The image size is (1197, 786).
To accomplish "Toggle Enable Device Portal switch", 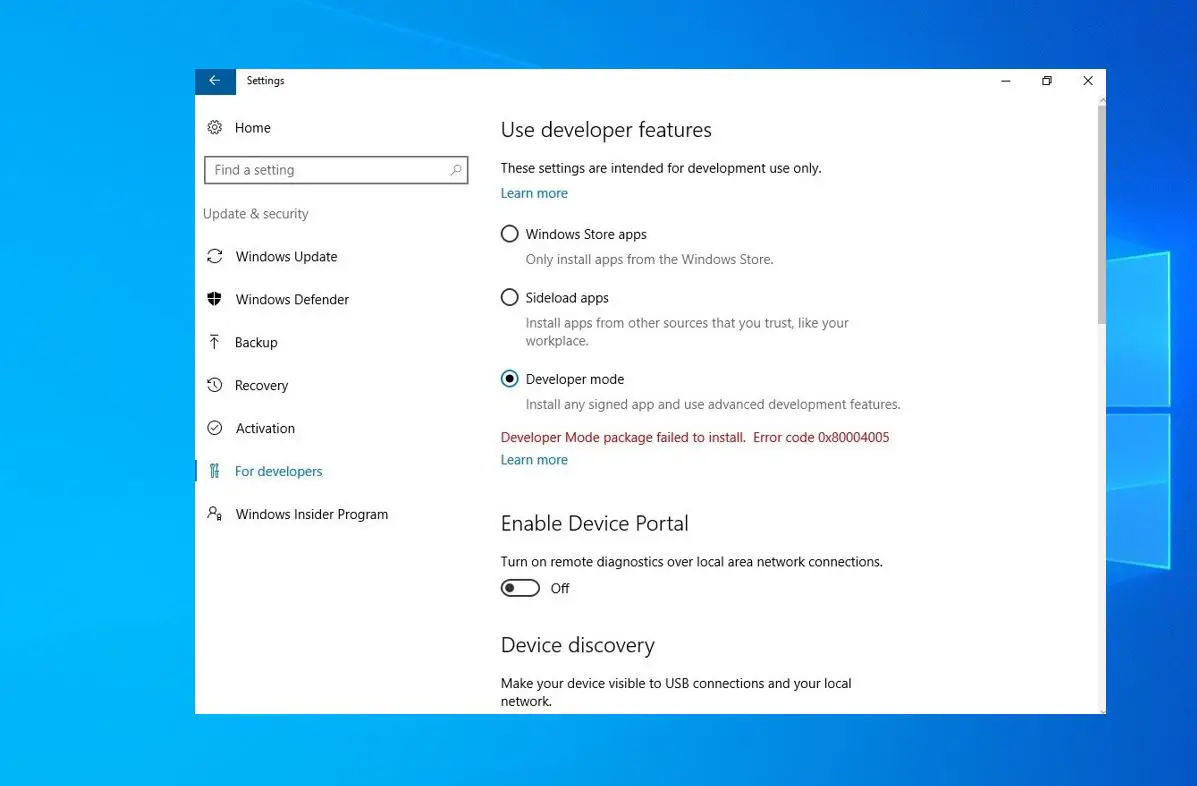I will coord(520,588).
